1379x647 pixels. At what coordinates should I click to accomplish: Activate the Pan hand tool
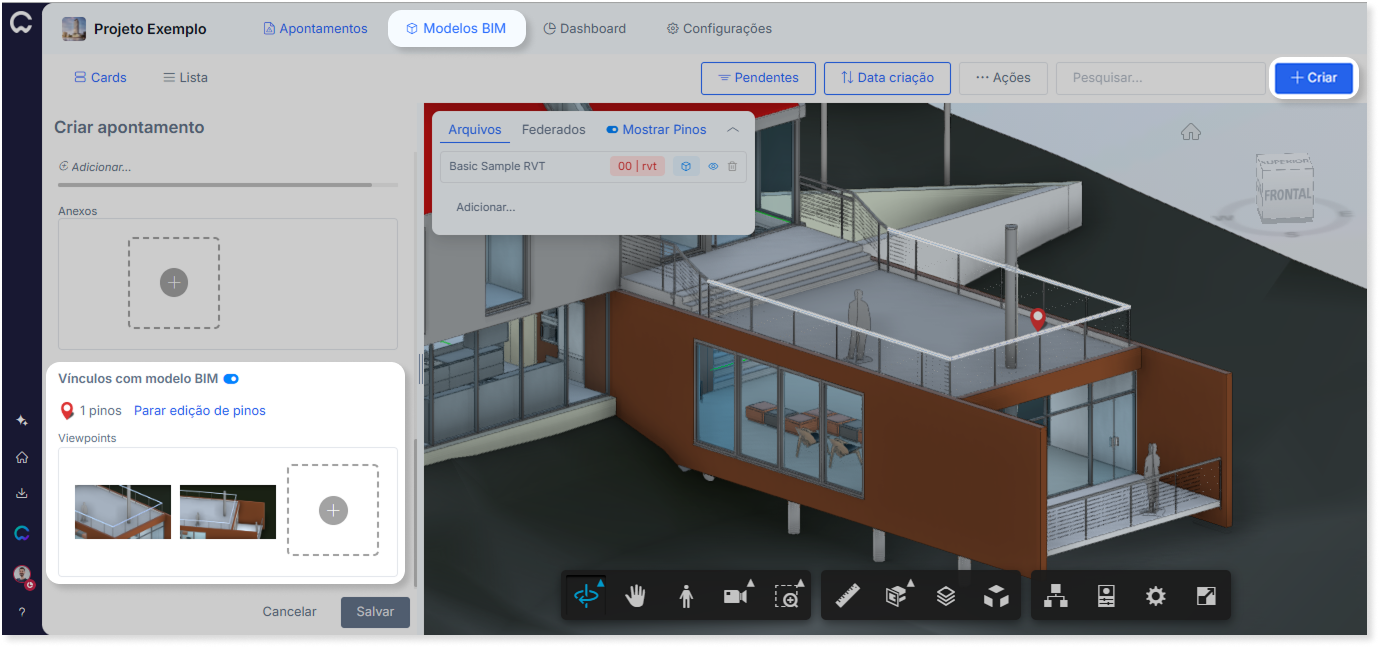636,596
